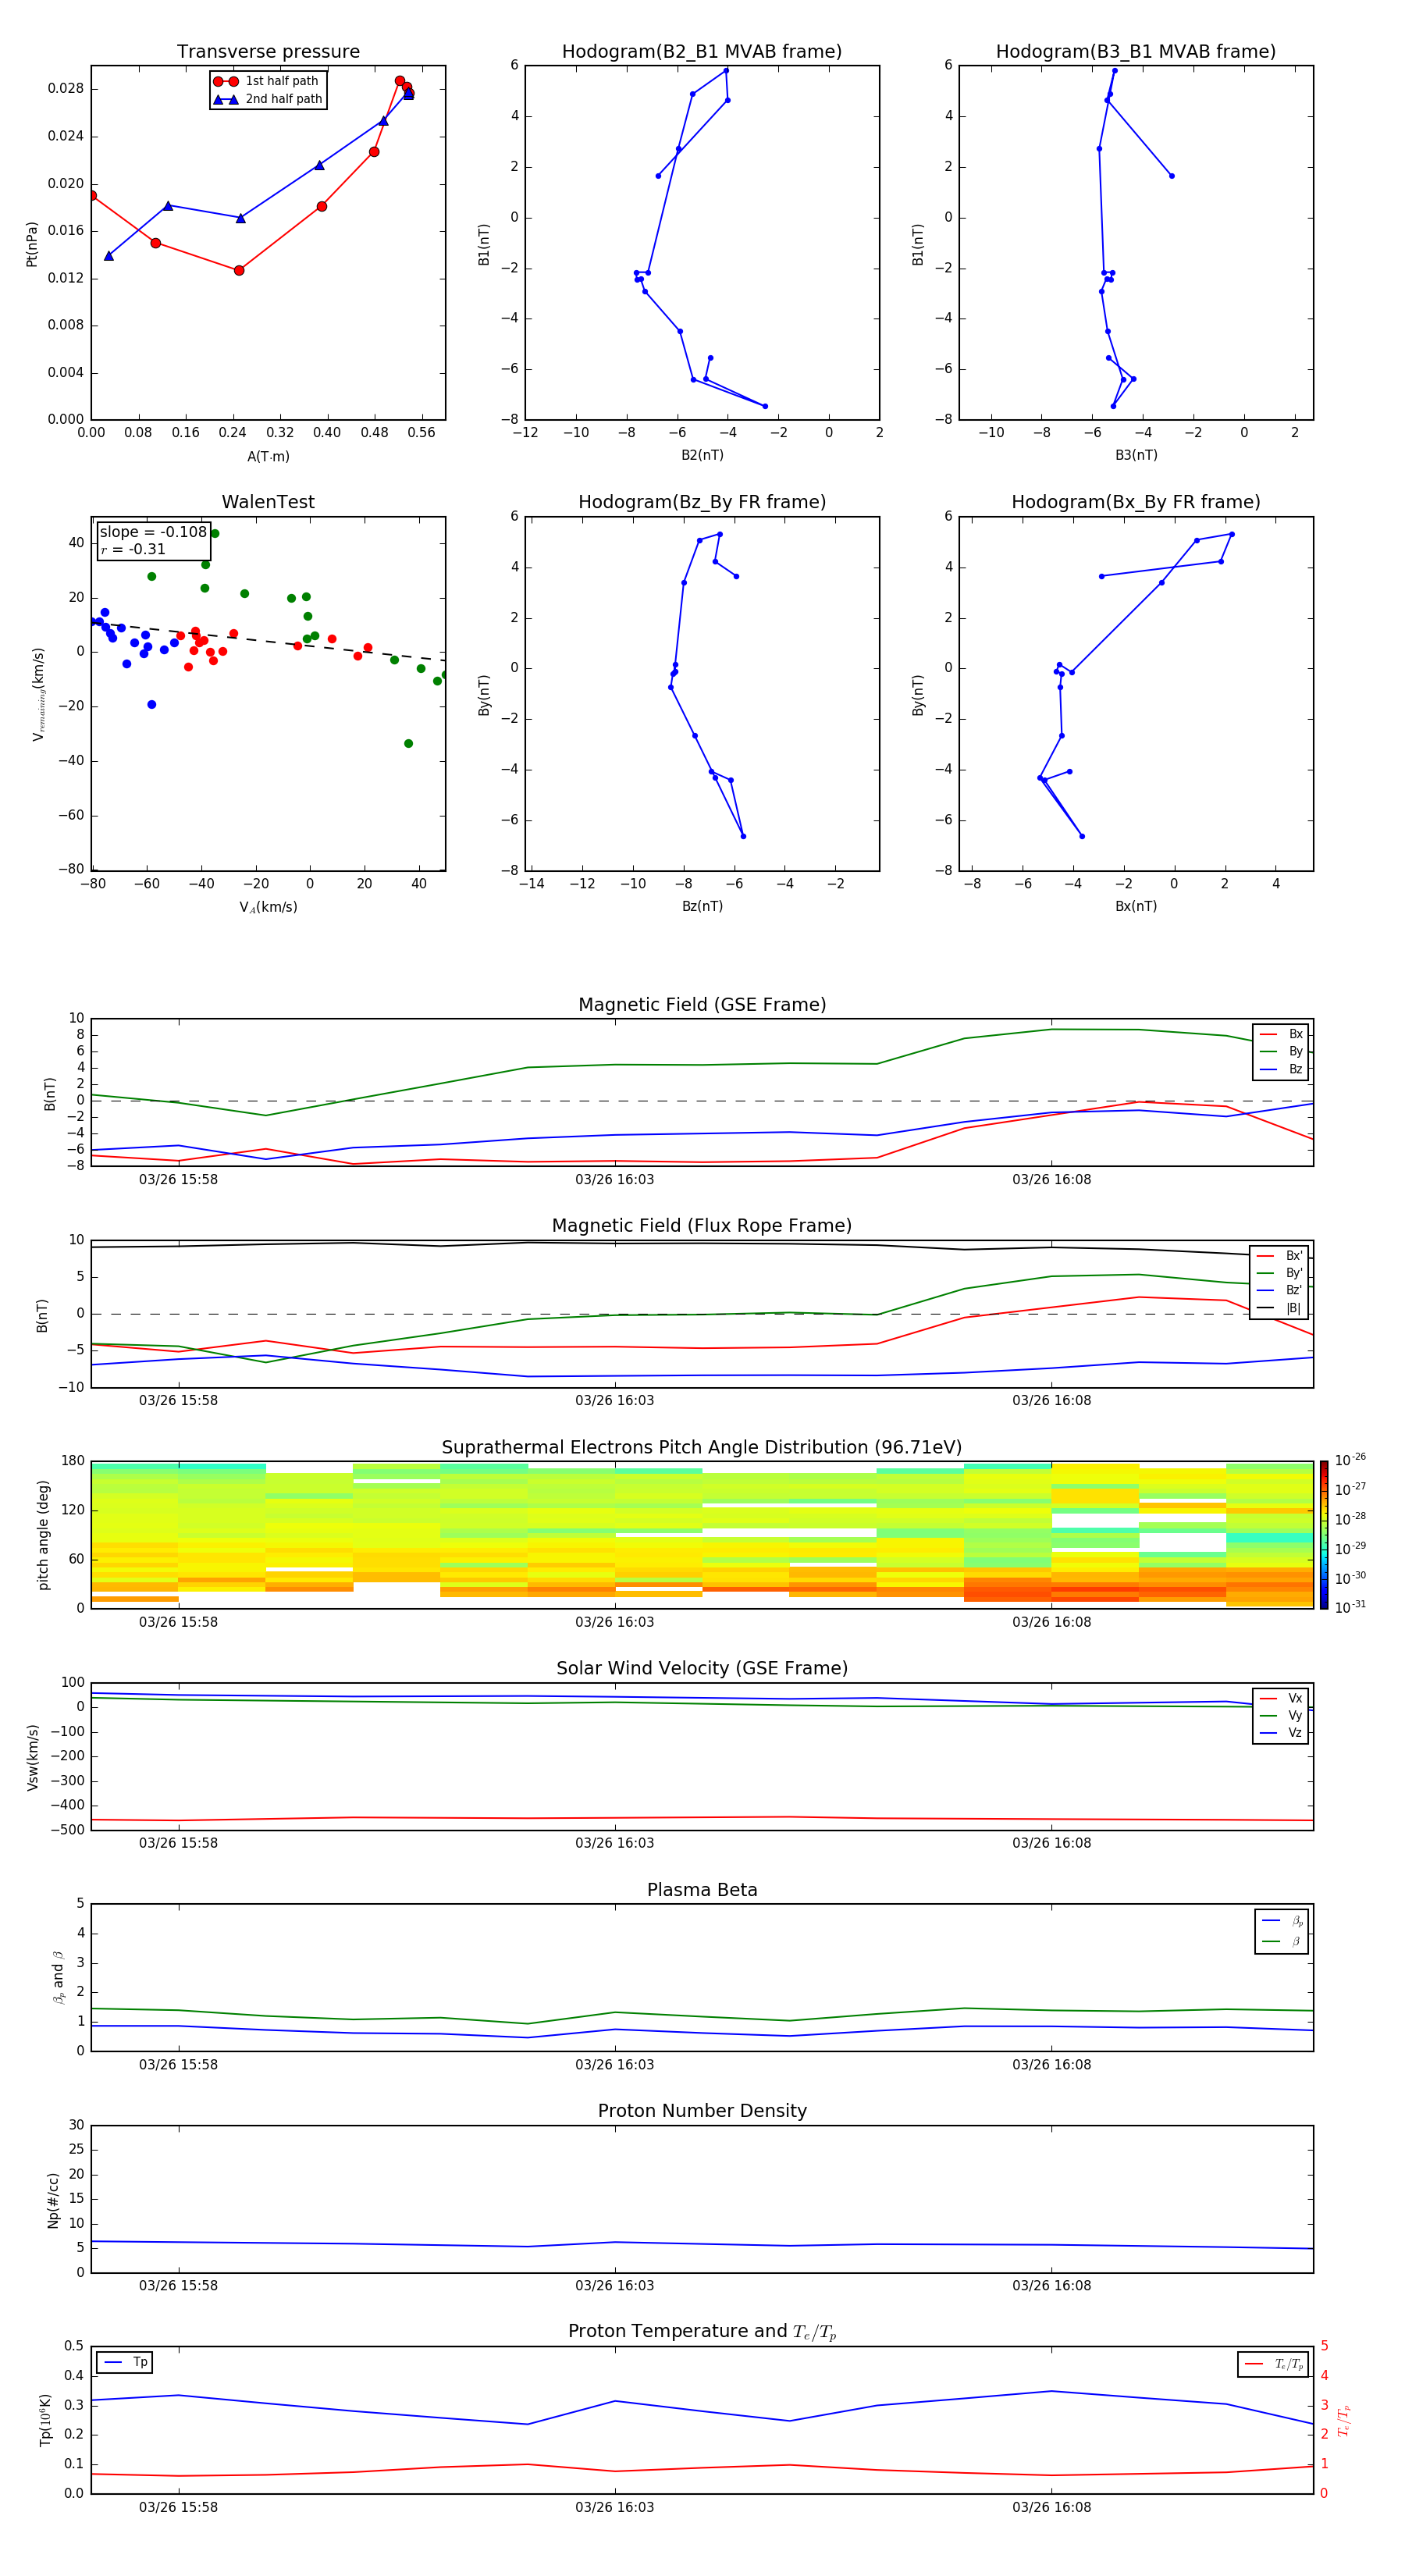1405x2576 pixels.
Task: Select the "Vz" legend entry
Action: pos(1281,1733)
